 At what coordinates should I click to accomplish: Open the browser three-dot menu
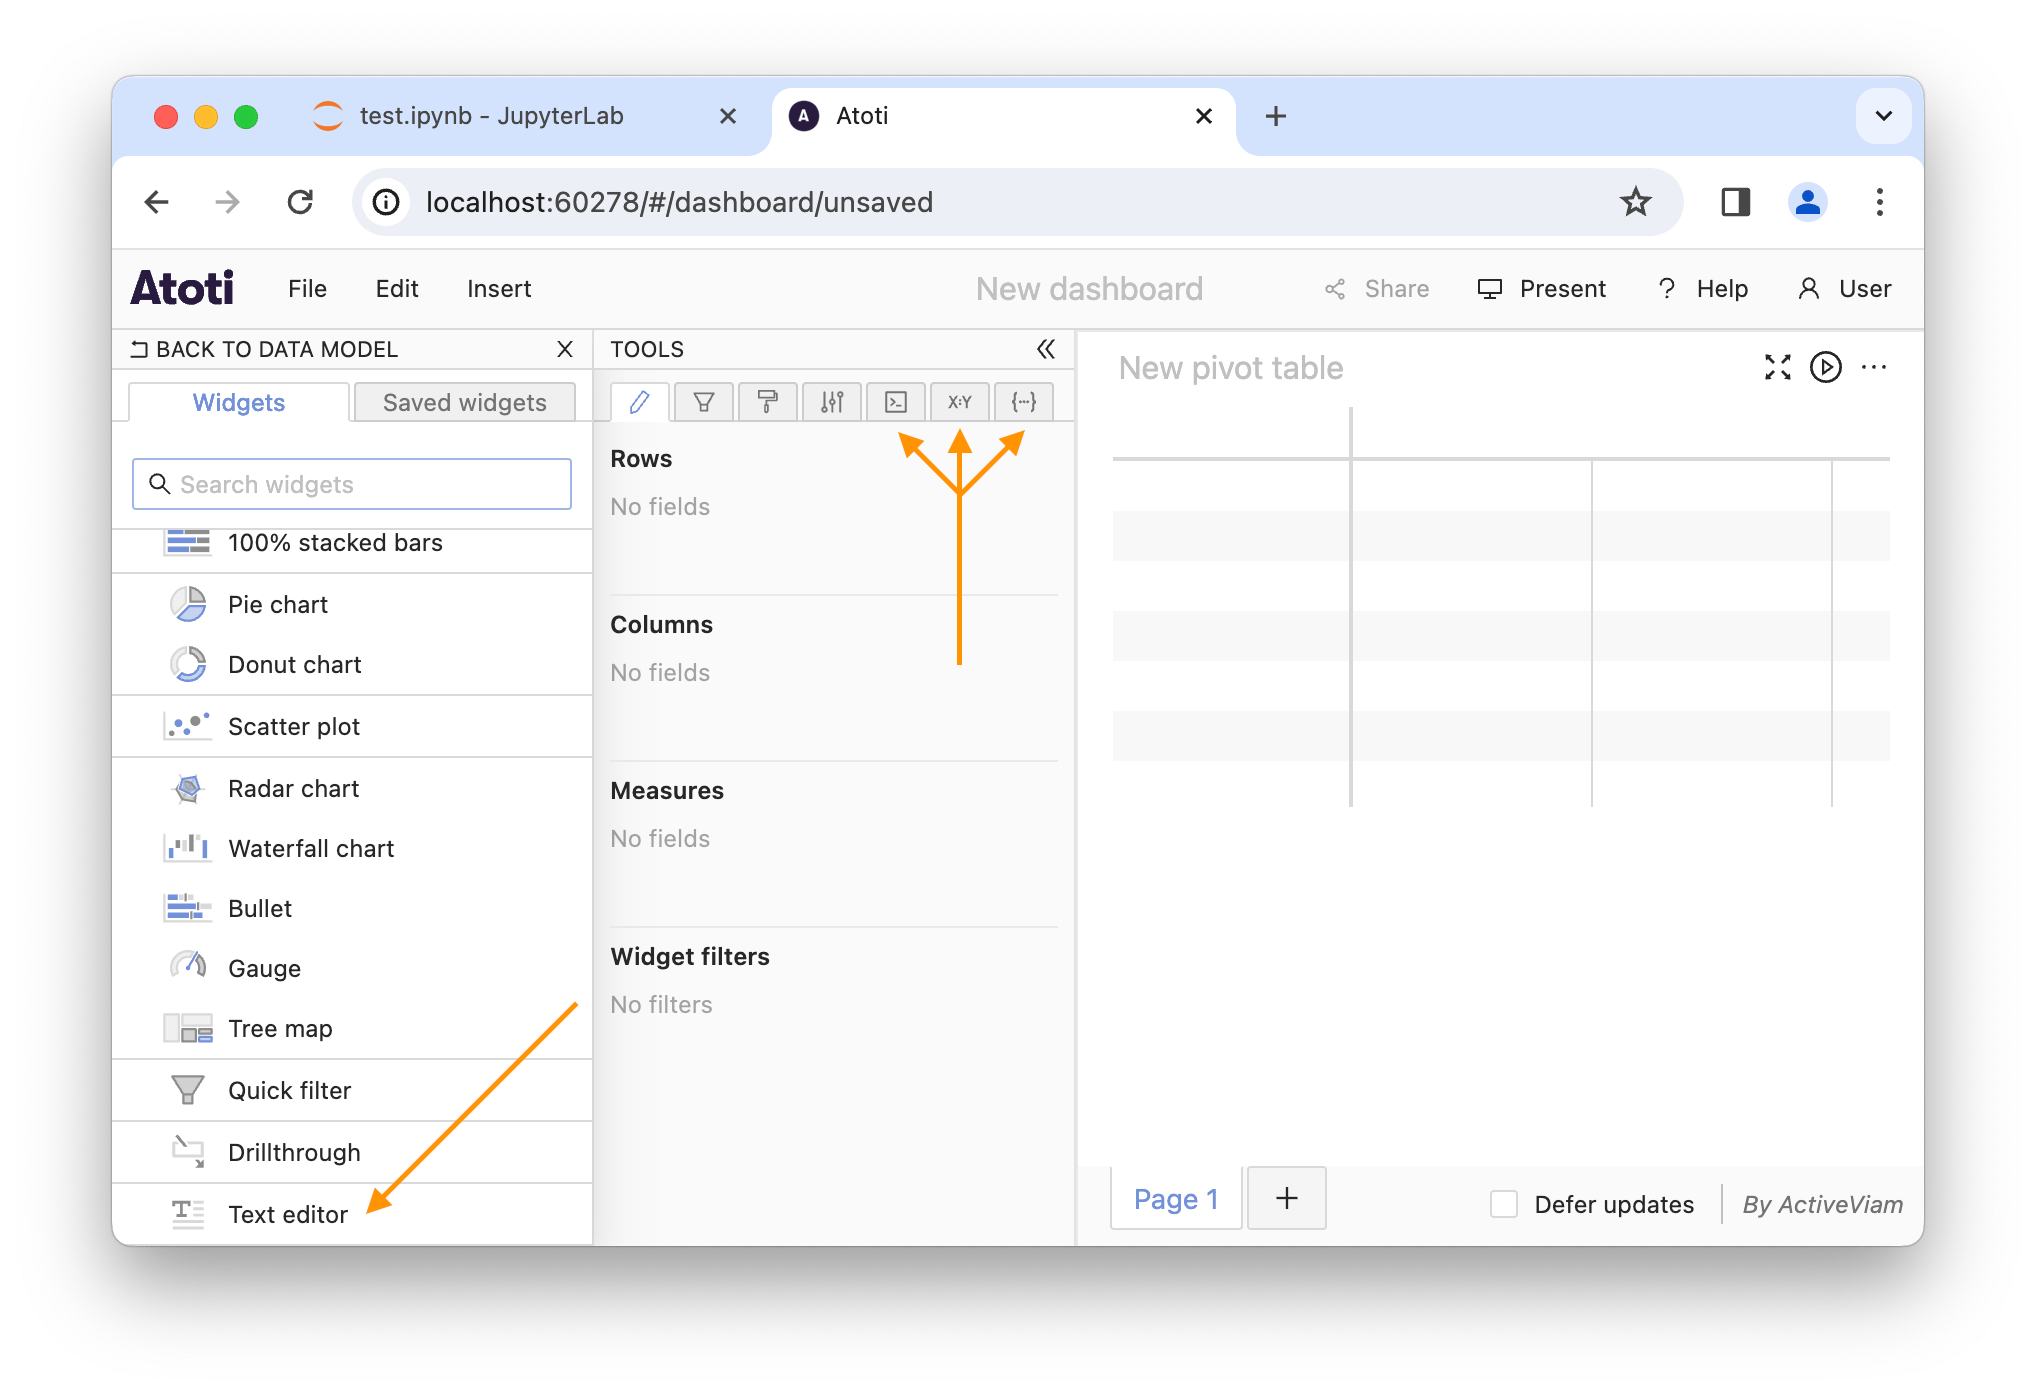pyautogui.click(x=1879, y=202)
